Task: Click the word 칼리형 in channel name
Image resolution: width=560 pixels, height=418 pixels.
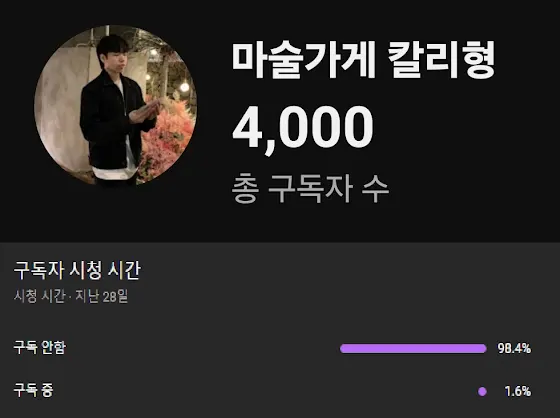Action: tap(441, 60)
